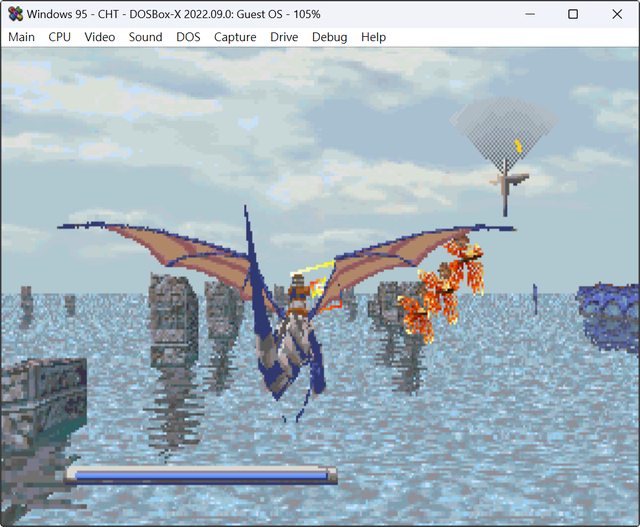Image resolution: width=640 pixels, height=527 pixels.
Task: Click the DOSBox-X app icon in title bar
Action: (15, 14)
